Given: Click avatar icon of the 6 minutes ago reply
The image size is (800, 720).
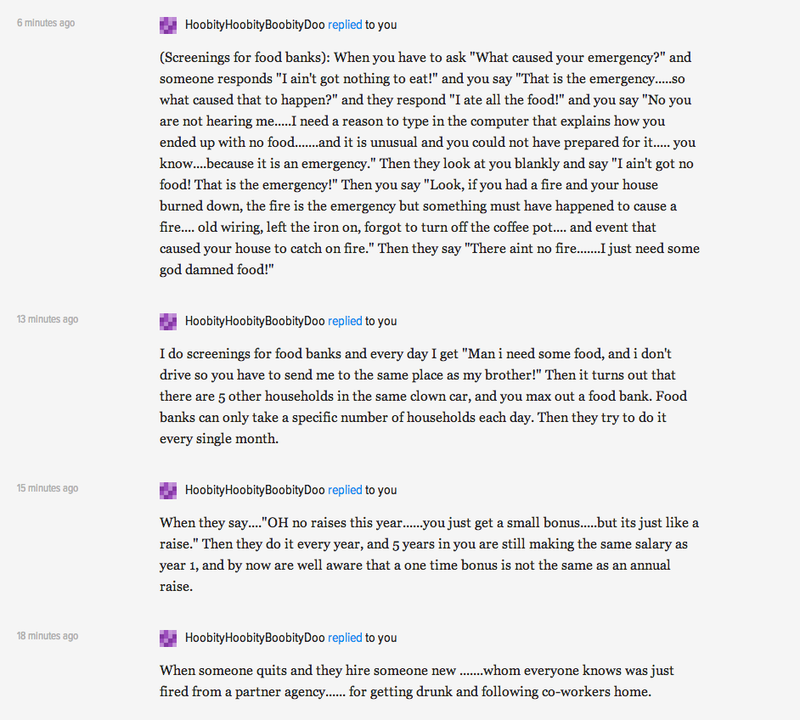Looking at the screenshot, I should [168, 25].
